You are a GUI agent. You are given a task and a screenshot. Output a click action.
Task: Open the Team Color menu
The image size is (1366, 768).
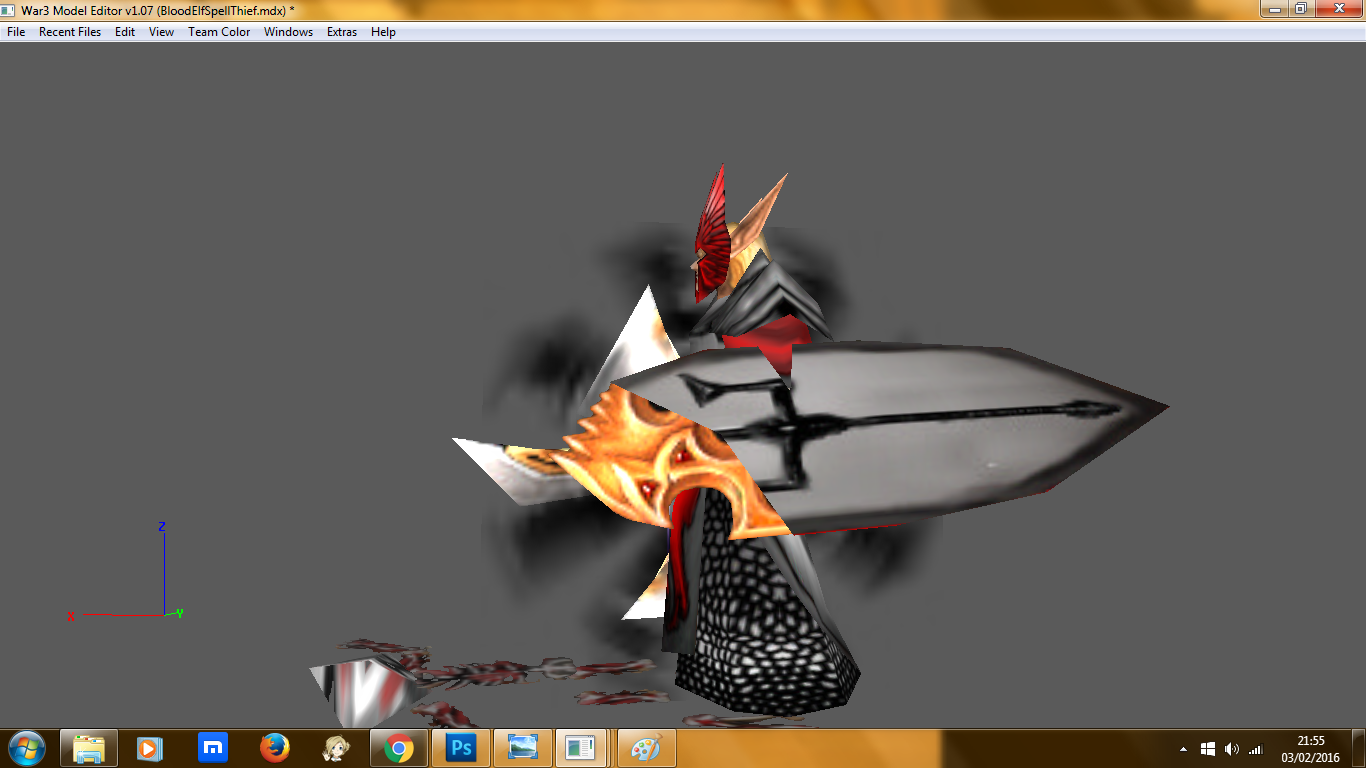(219, 32)
